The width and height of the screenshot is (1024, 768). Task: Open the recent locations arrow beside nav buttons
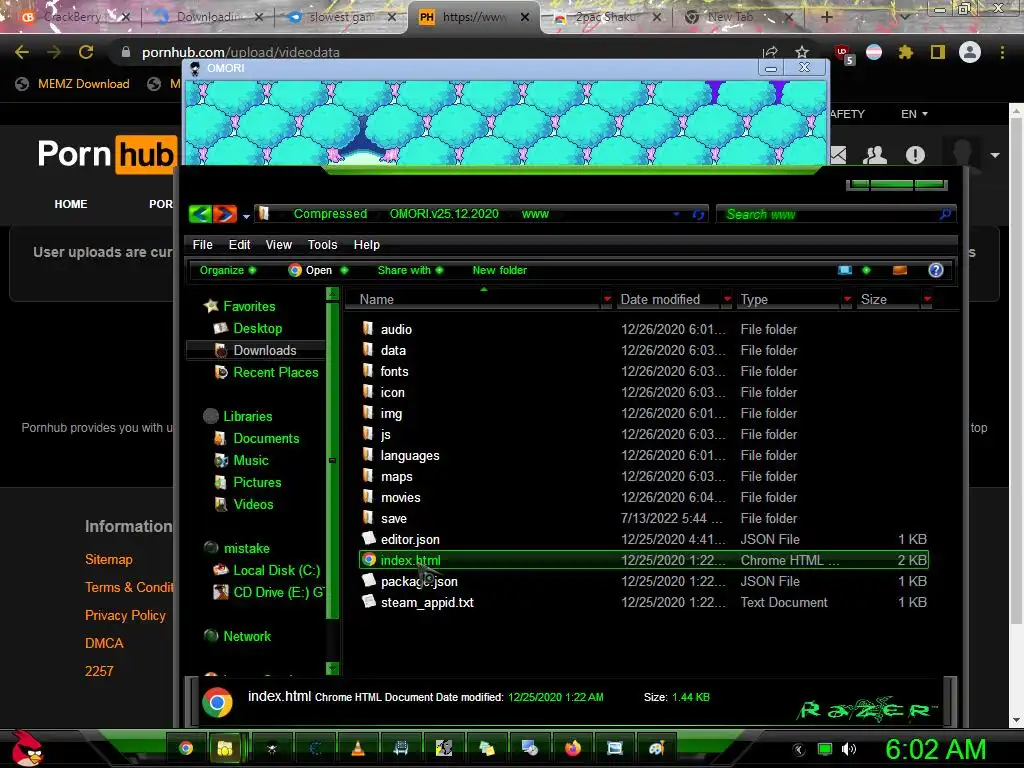pos(246,216)
